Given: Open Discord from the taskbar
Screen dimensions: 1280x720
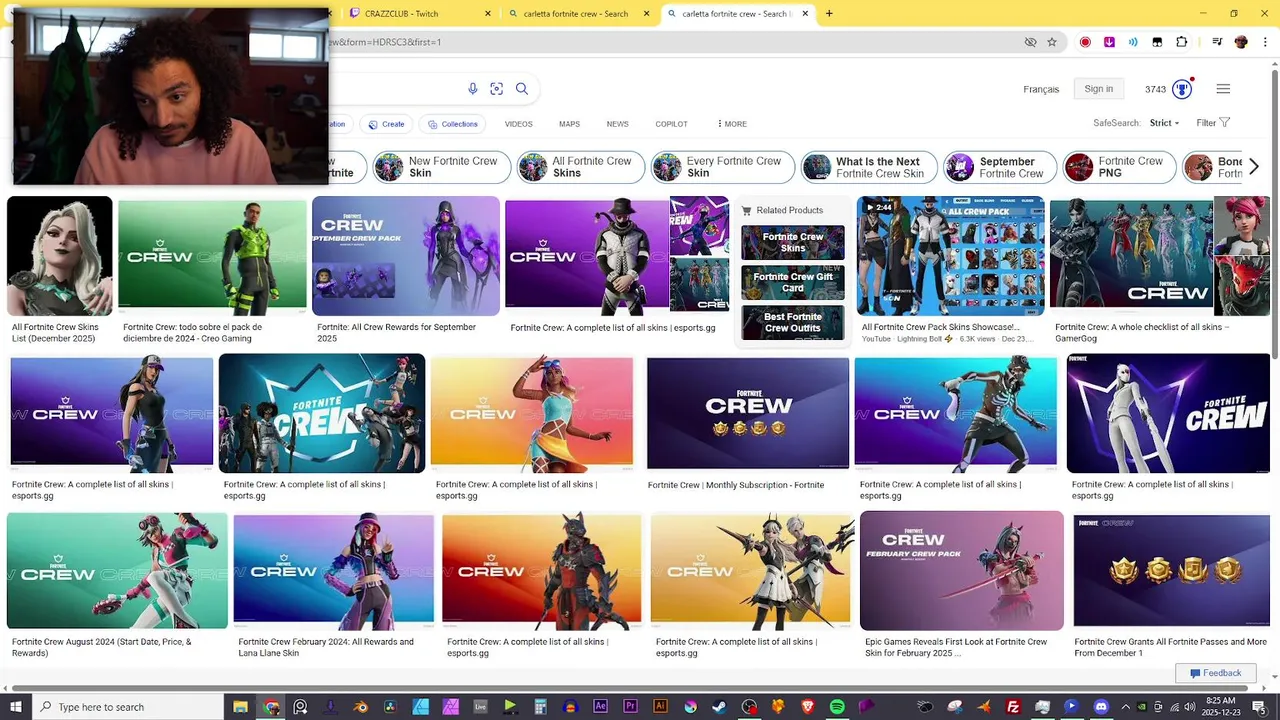Looking at the screenshot, I should [x=1101, y=707].
